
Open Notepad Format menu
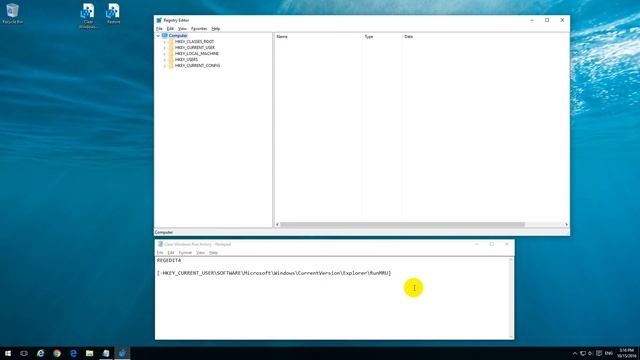click(185, 253)
